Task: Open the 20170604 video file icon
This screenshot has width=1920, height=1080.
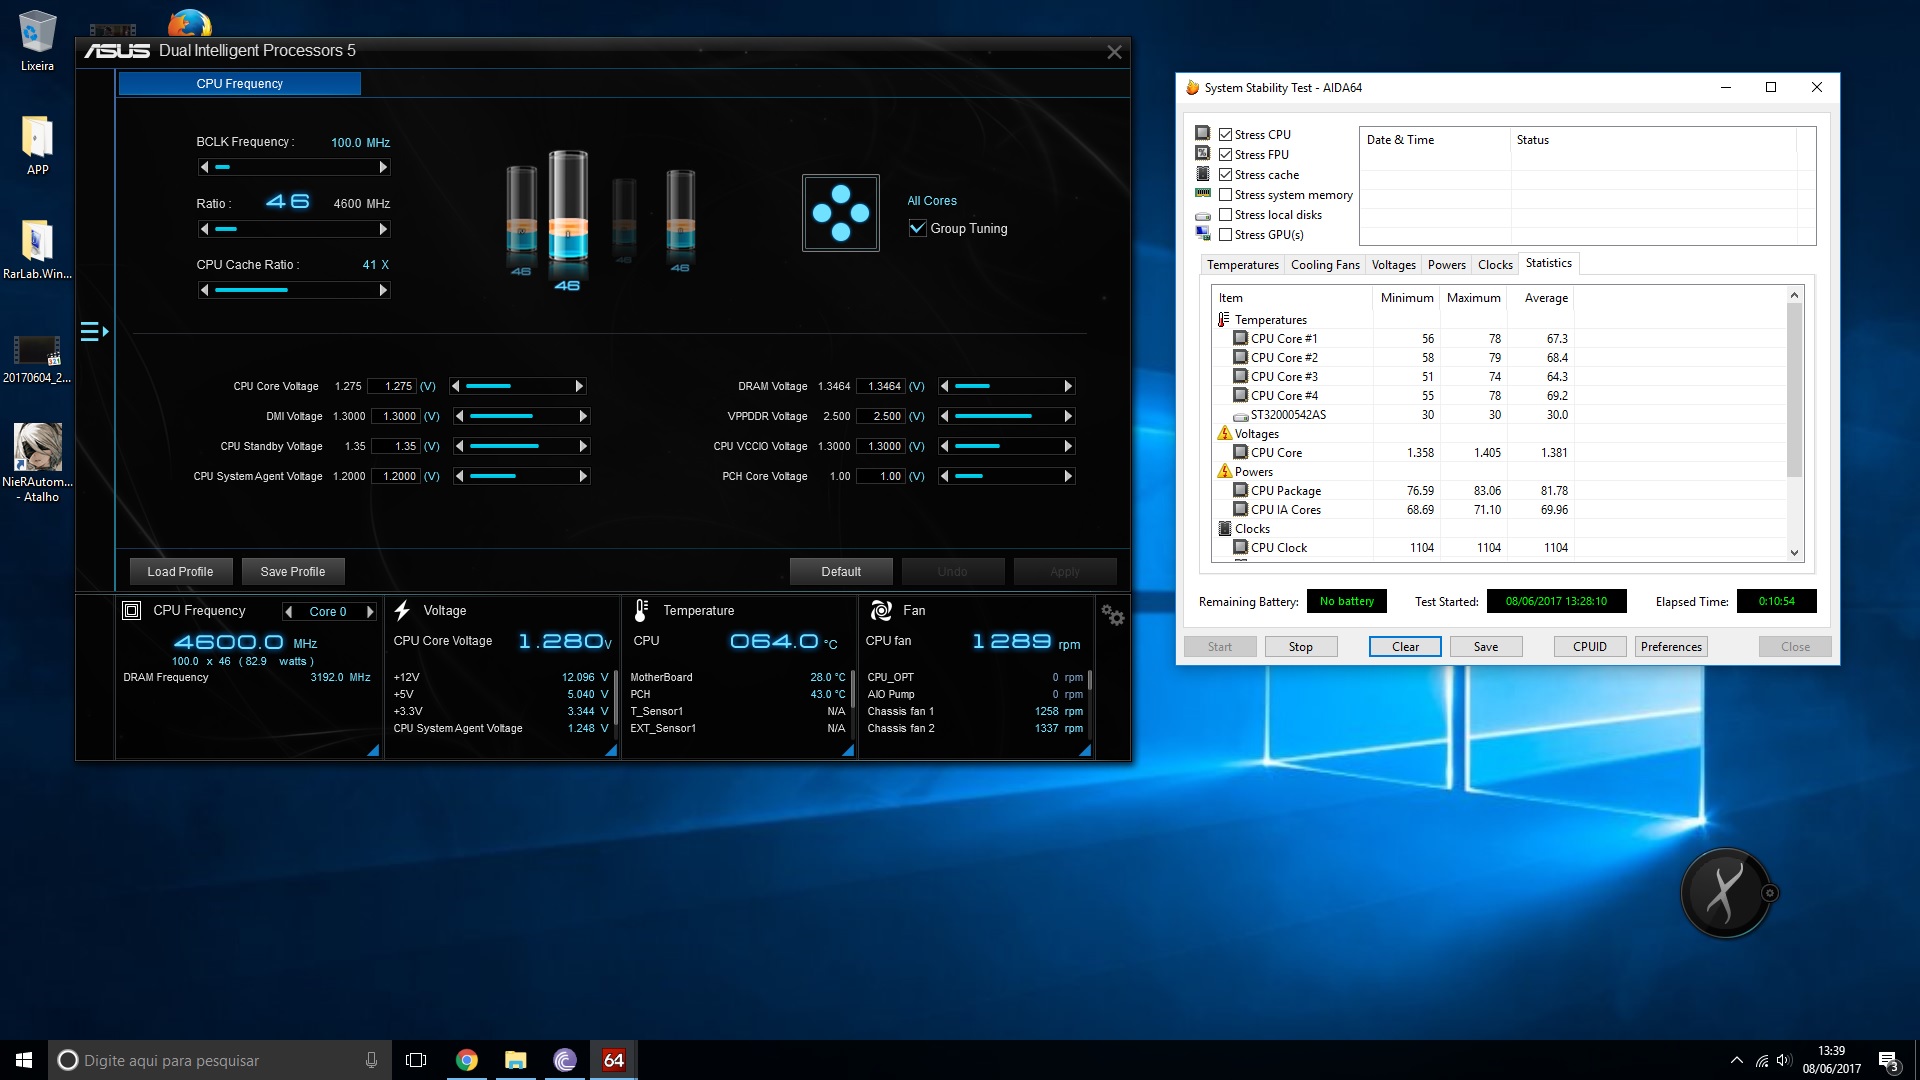Action: pos(37,357)
